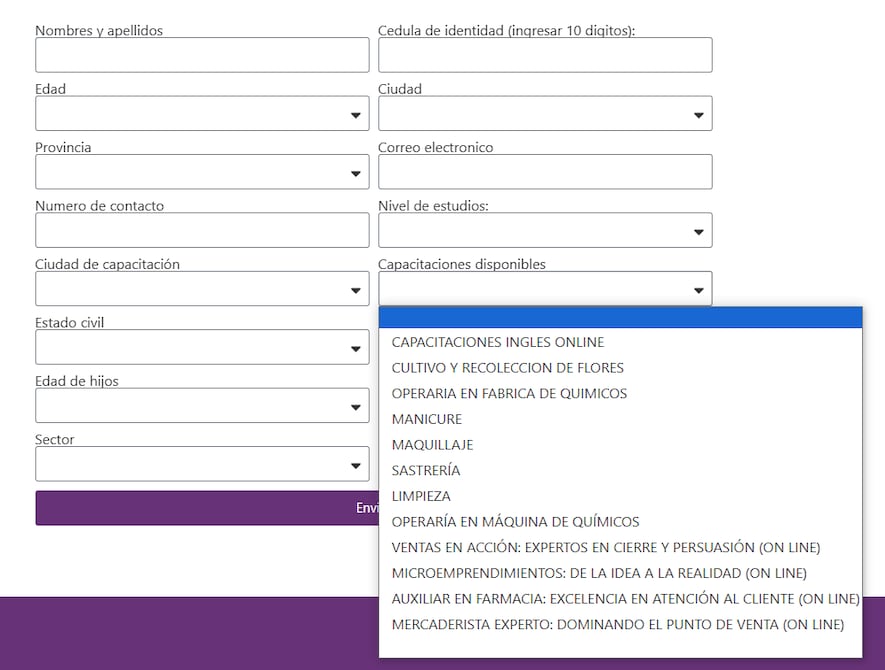Choose CULTIVO Y RECOLECCION DE FLORES

508,368
